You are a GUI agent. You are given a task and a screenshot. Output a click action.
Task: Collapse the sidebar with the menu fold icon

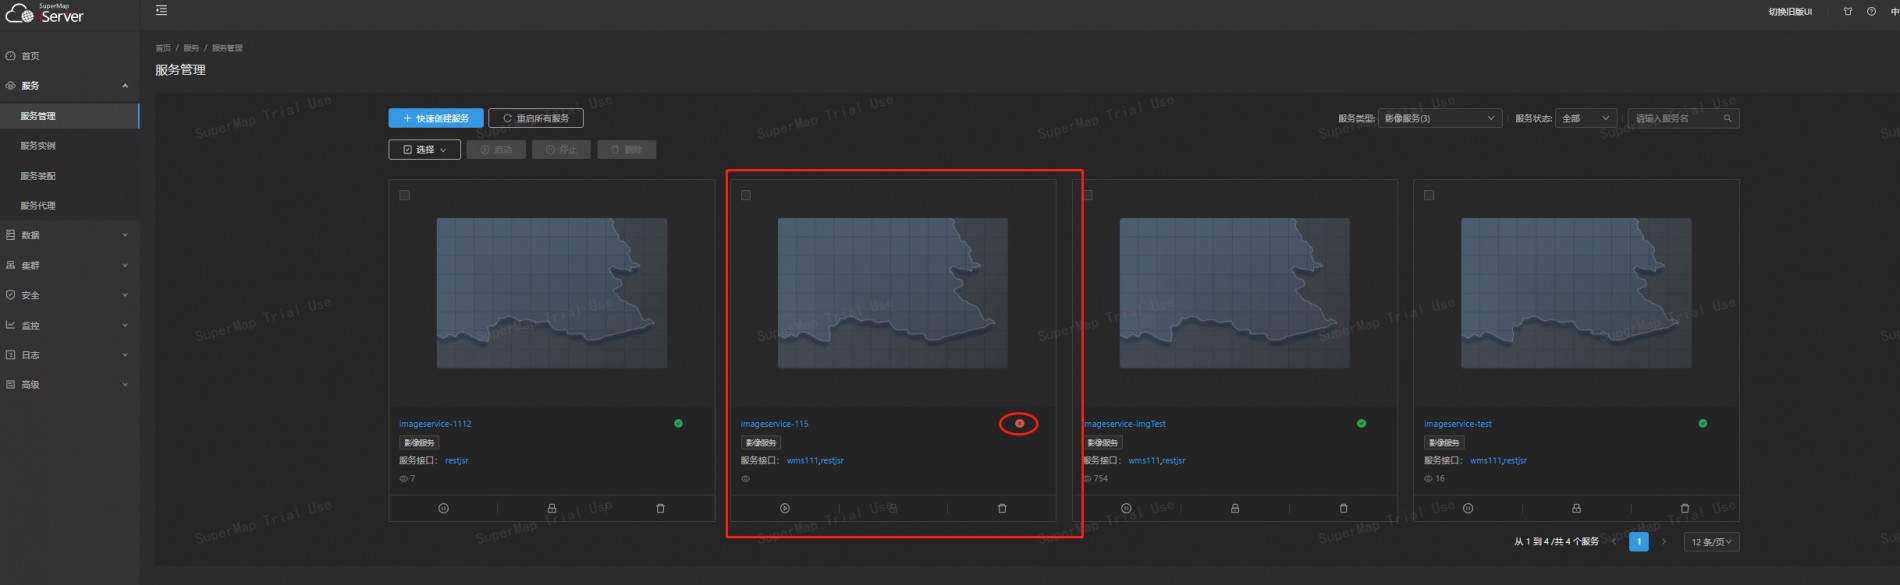click(x=161, y=11)
